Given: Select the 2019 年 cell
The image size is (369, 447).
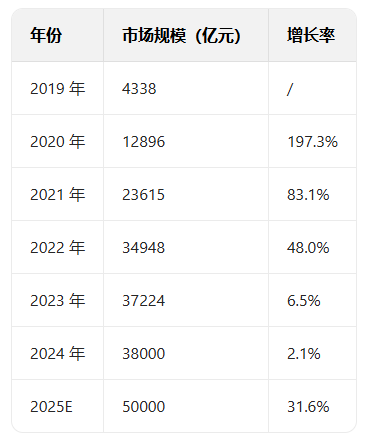Looking at the screenshot, I should [58, 89].
